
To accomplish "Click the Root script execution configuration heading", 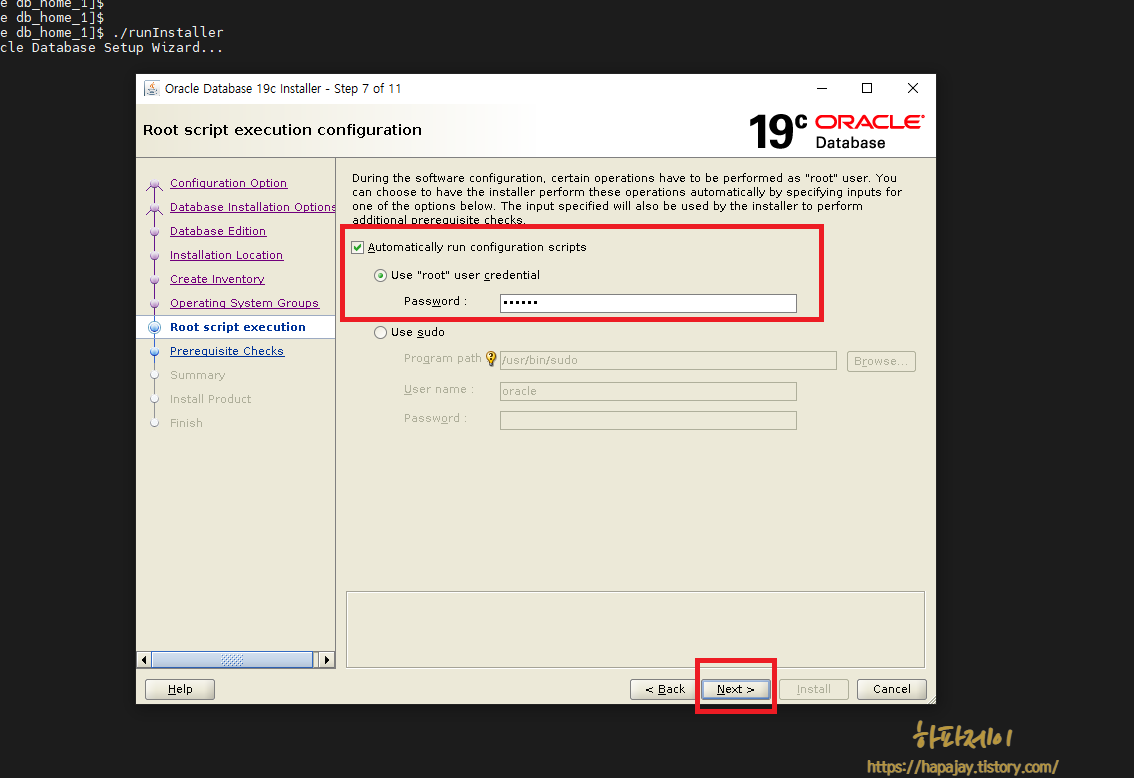I will 282,130.
